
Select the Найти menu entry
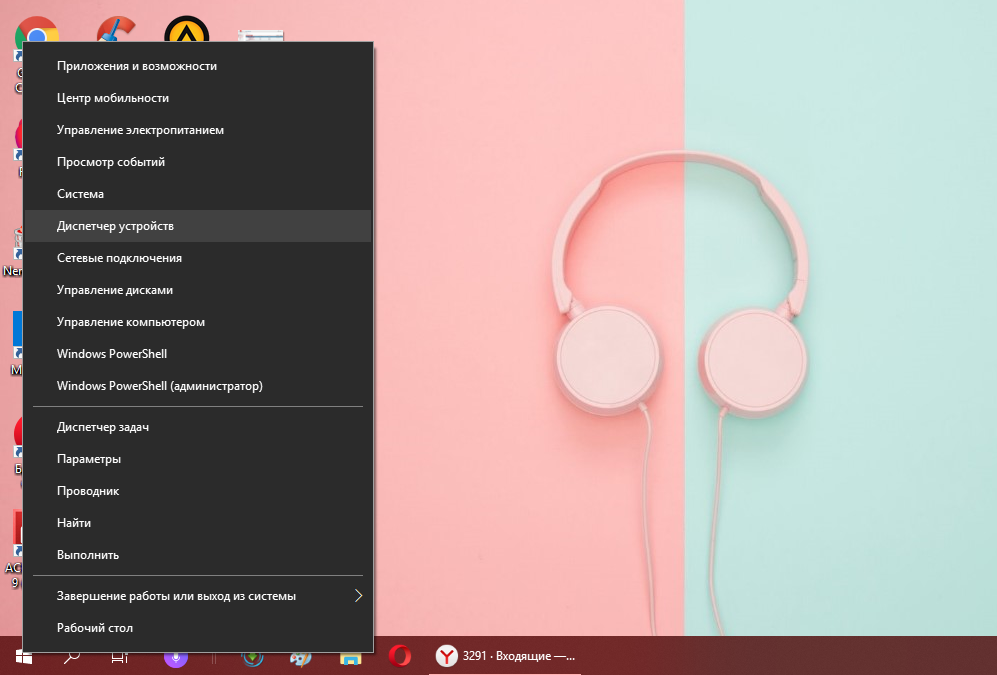[x=198, y=523]
